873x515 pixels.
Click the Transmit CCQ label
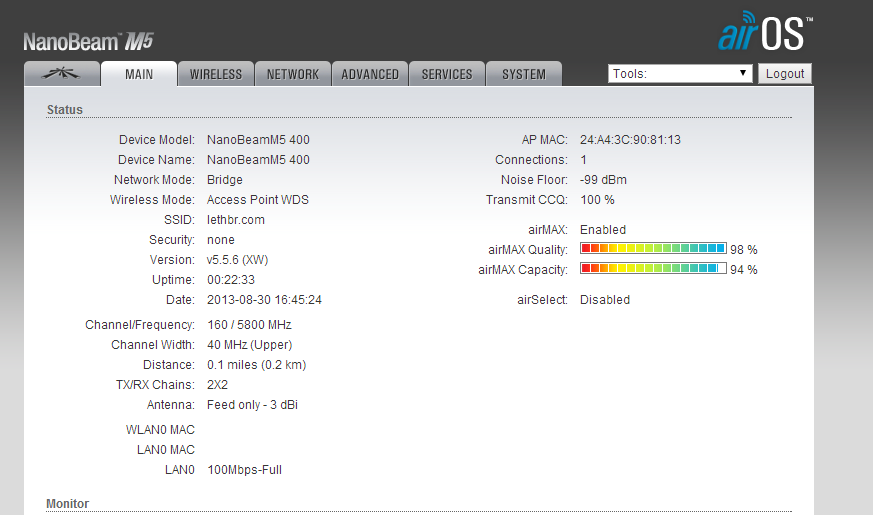tap(527, 200)
